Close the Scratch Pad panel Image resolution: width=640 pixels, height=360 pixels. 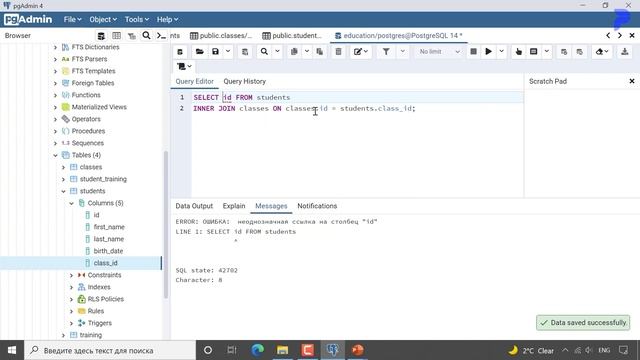click(x=632, y=82)
